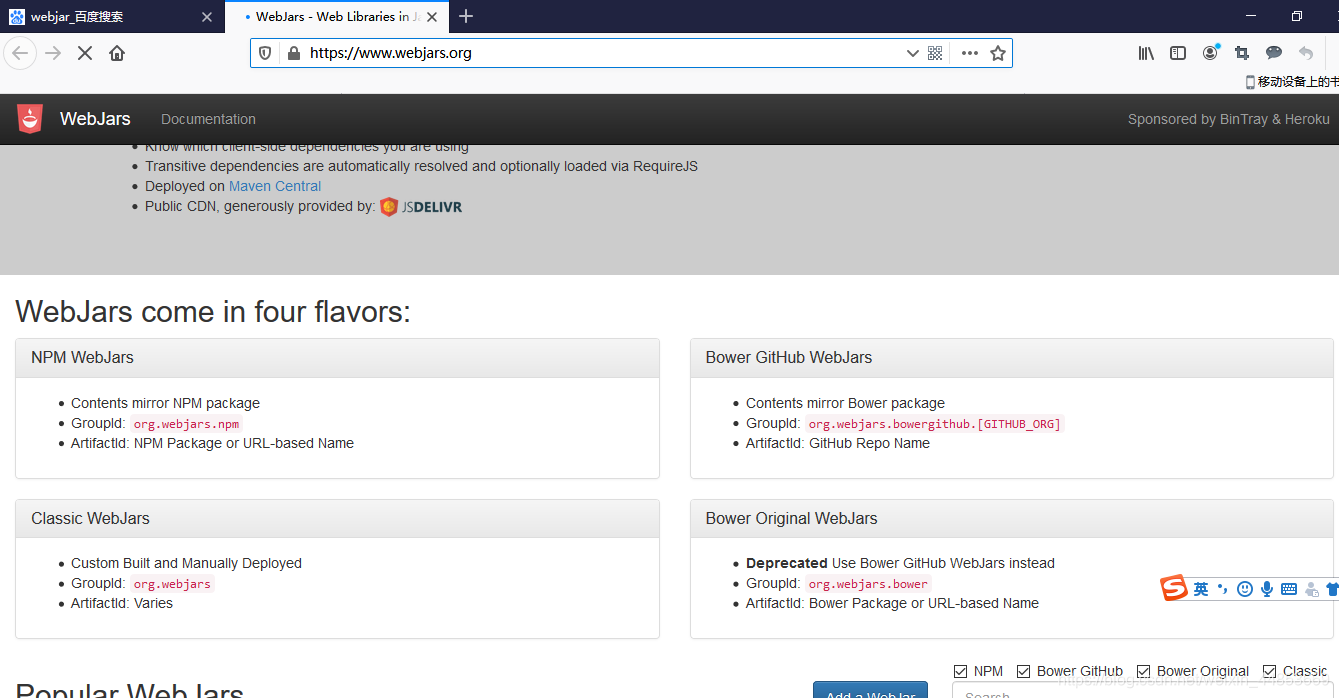1339x698 pixels.
Task: Click 'Custom Built and Manually Deployed' text
Action: tap(186, 564)
